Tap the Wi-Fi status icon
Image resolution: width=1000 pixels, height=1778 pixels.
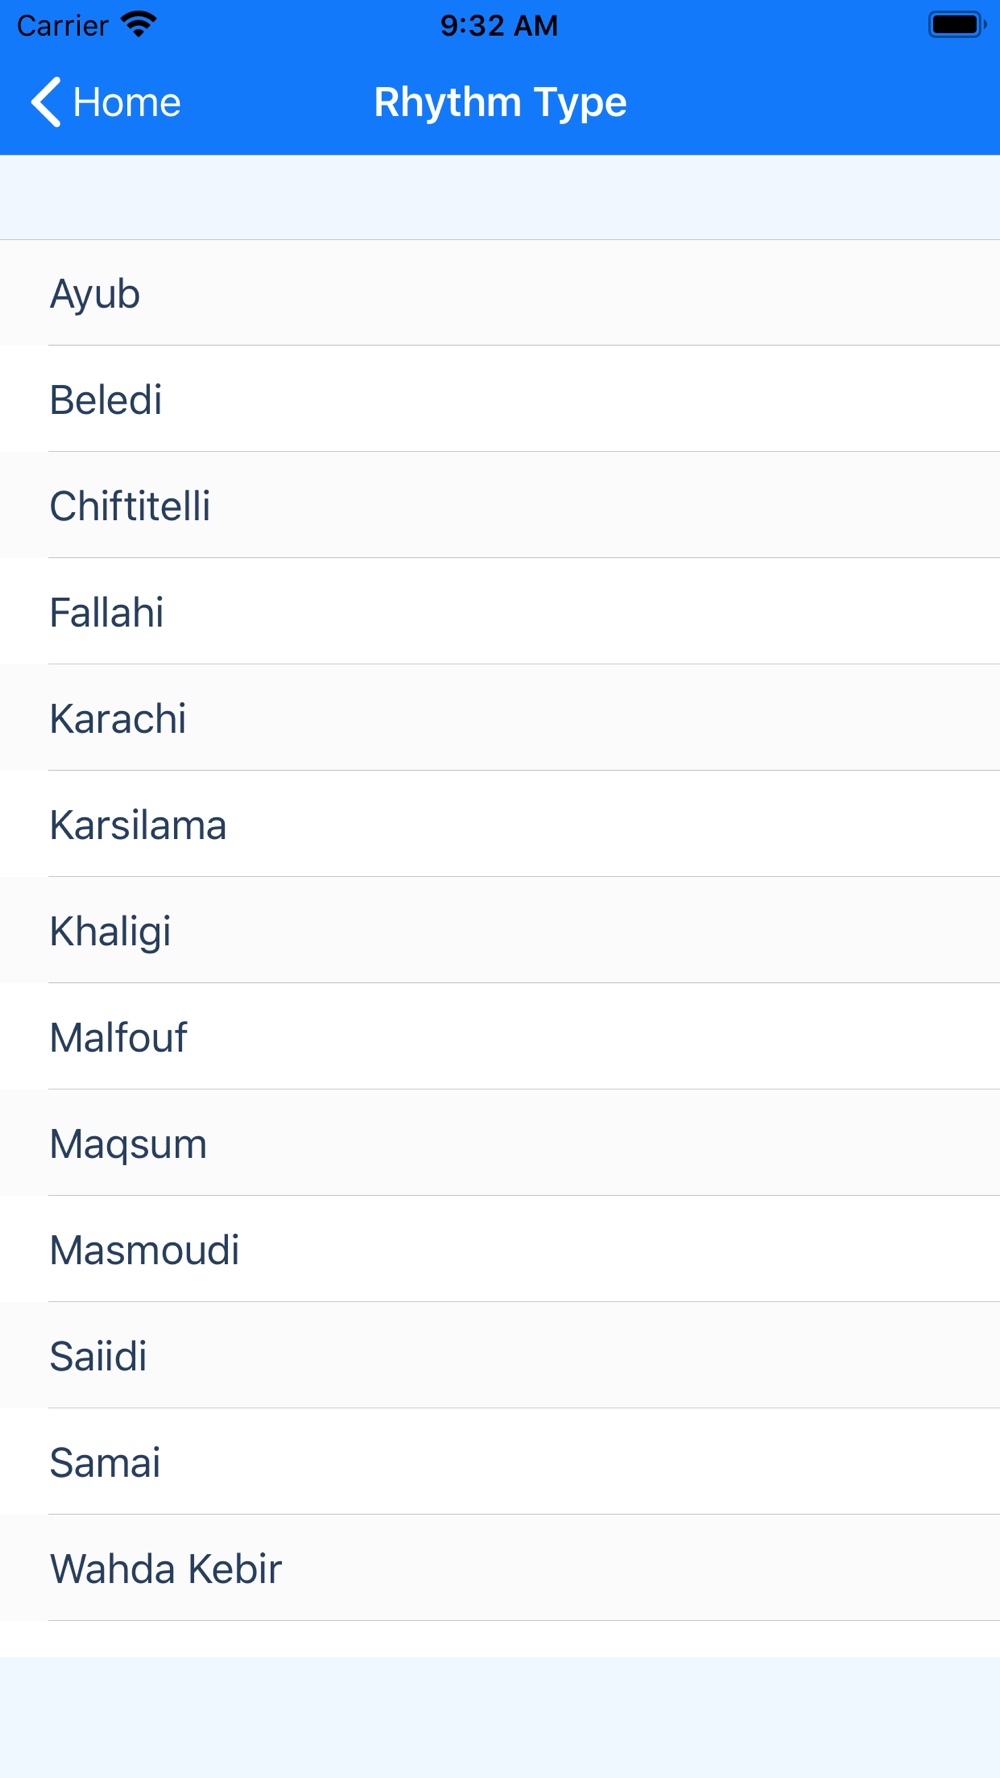point(139,24)
